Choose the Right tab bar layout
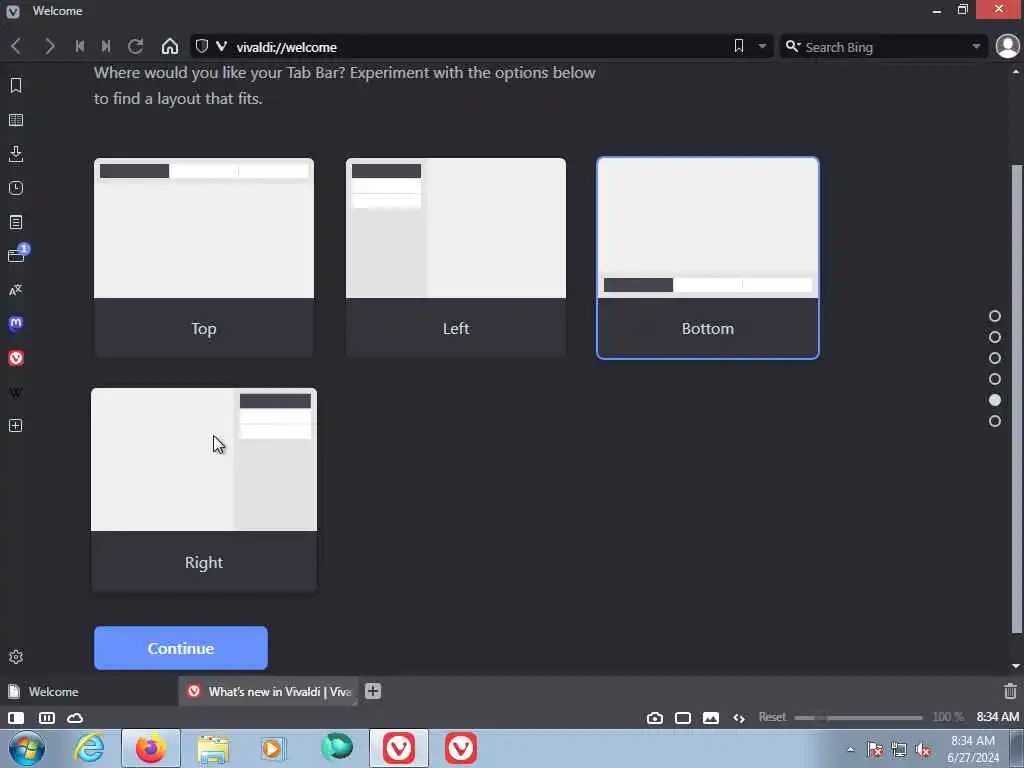This screenshot has width=1024, height=768. [x=204, y=490]
